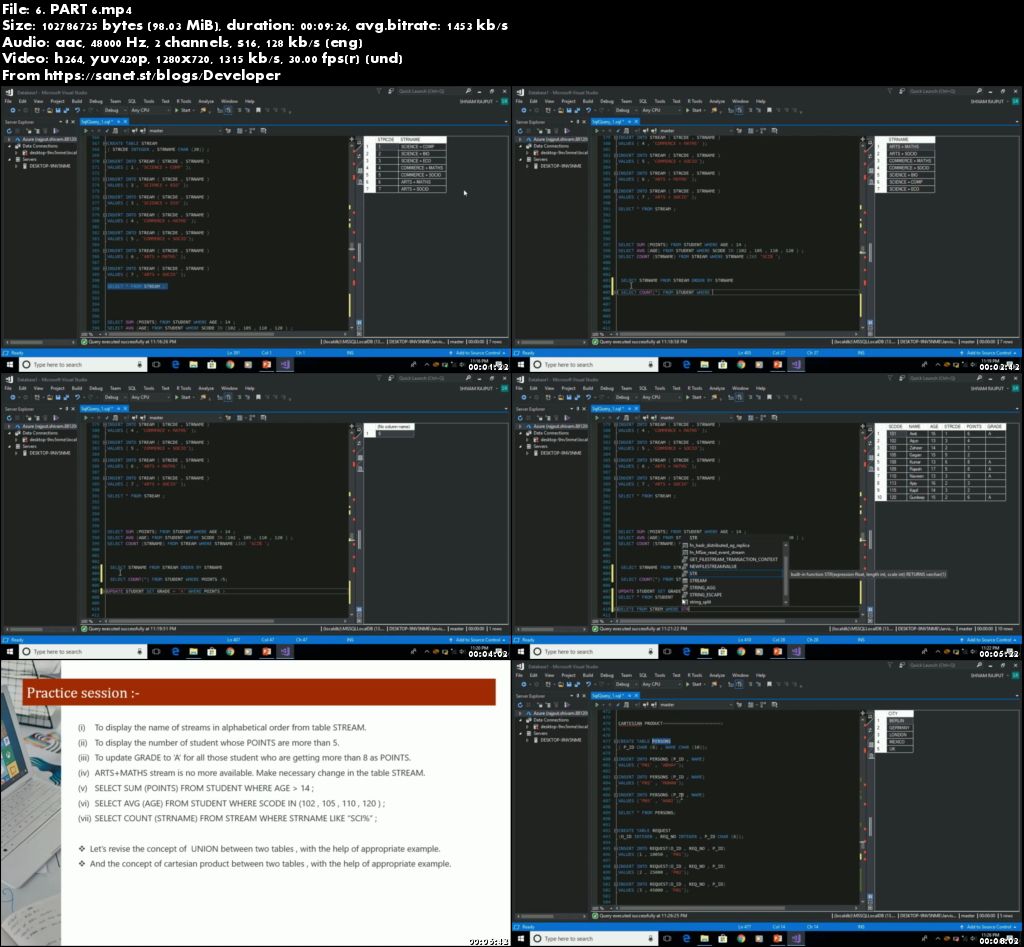
Task: Open Chrome from taskbar in 00:01:22 frame
Action: (x=230, y=364)
